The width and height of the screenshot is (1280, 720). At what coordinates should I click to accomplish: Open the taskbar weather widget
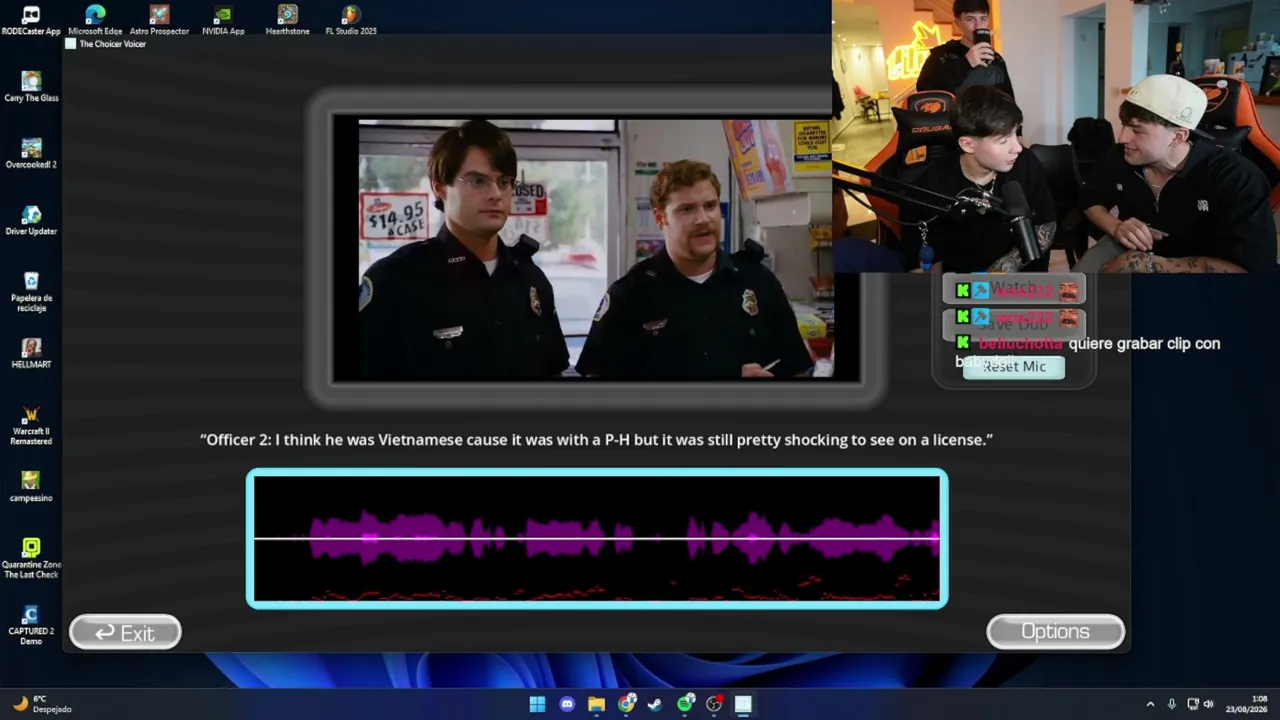[42, 704]
